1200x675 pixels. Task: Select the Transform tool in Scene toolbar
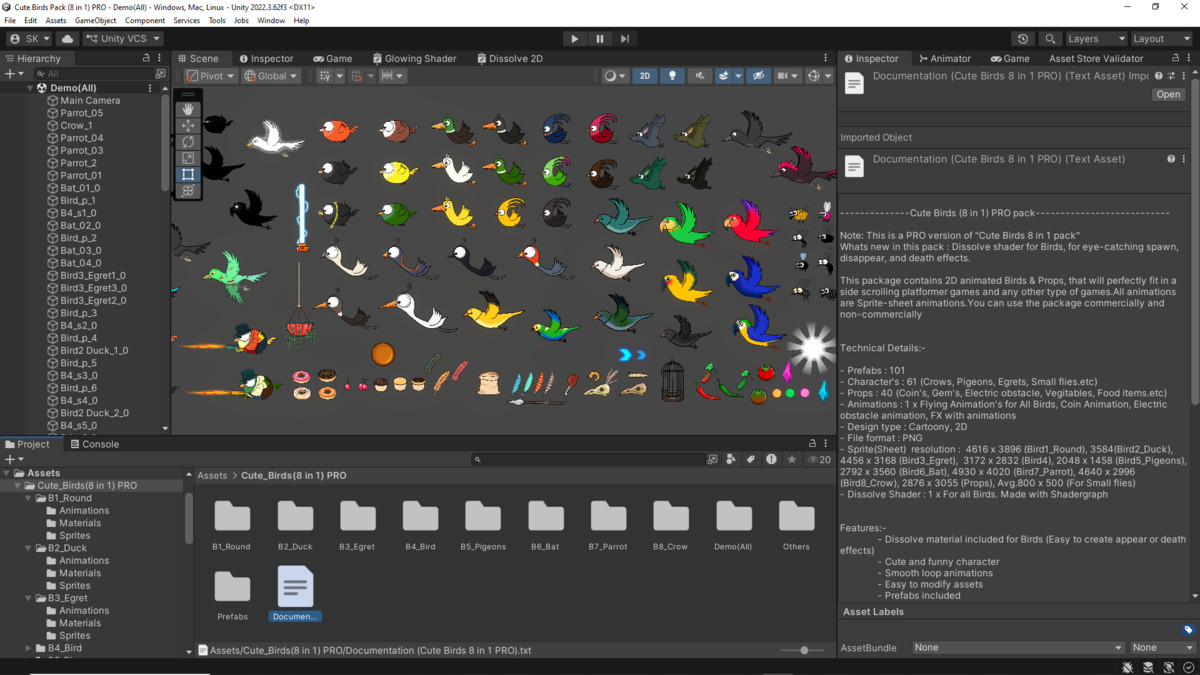pyautogui.click(x=188, y=190)
